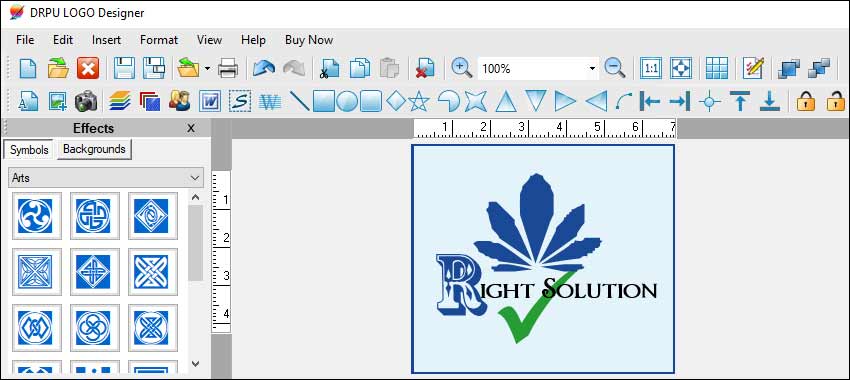The height and width of the screenshot is (380, 850).
Task: Open the View menu
Action: 209,40
